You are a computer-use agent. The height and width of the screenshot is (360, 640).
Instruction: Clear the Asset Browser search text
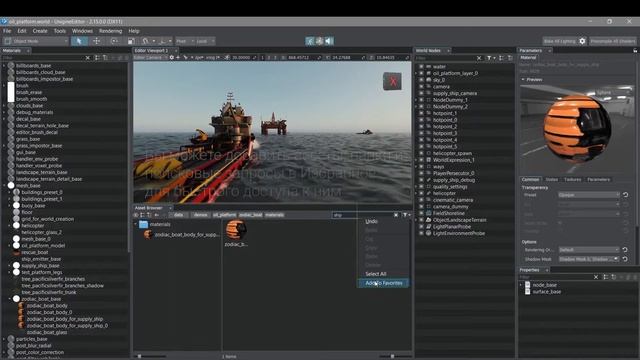(396, 215)
